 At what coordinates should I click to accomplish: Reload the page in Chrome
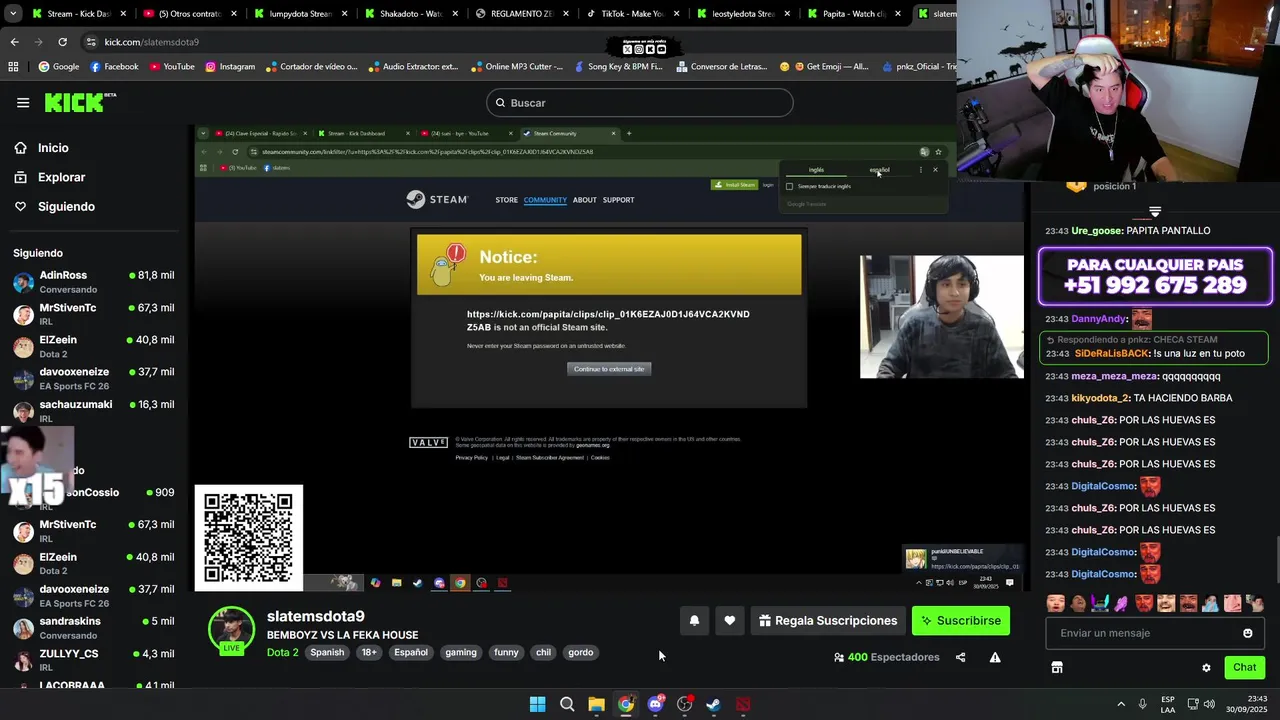coord(62,42)
